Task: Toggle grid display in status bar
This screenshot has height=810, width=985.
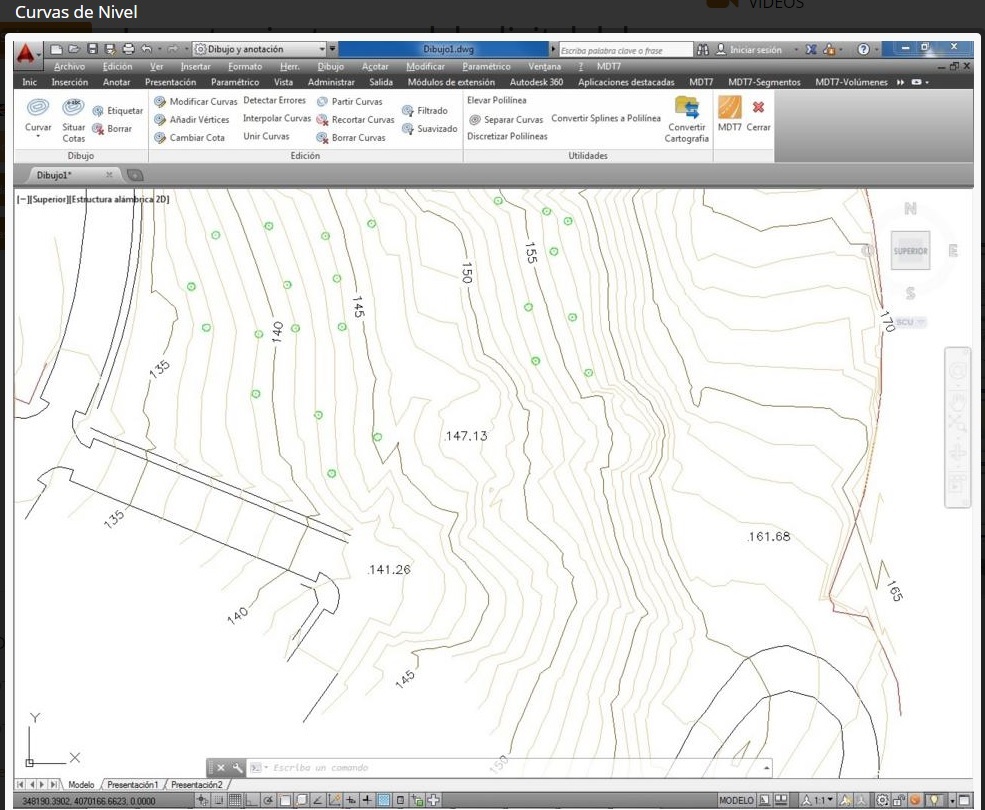Action: tap(235, 800)
